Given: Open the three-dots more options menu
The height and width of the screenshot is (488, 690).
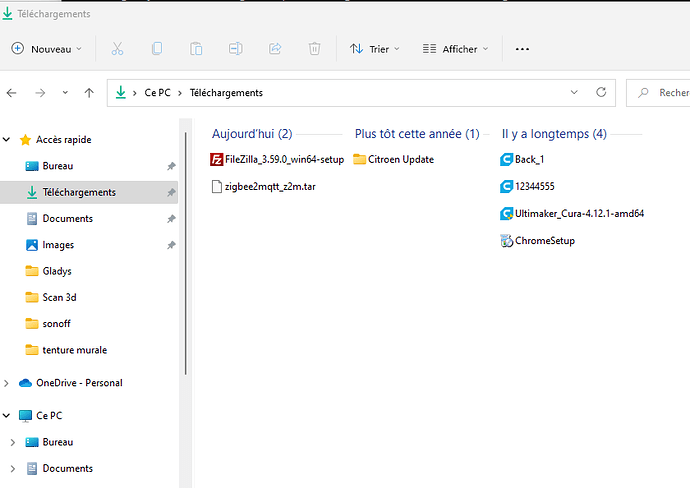Looking at the screenshot, I should [x=521, y=48].
